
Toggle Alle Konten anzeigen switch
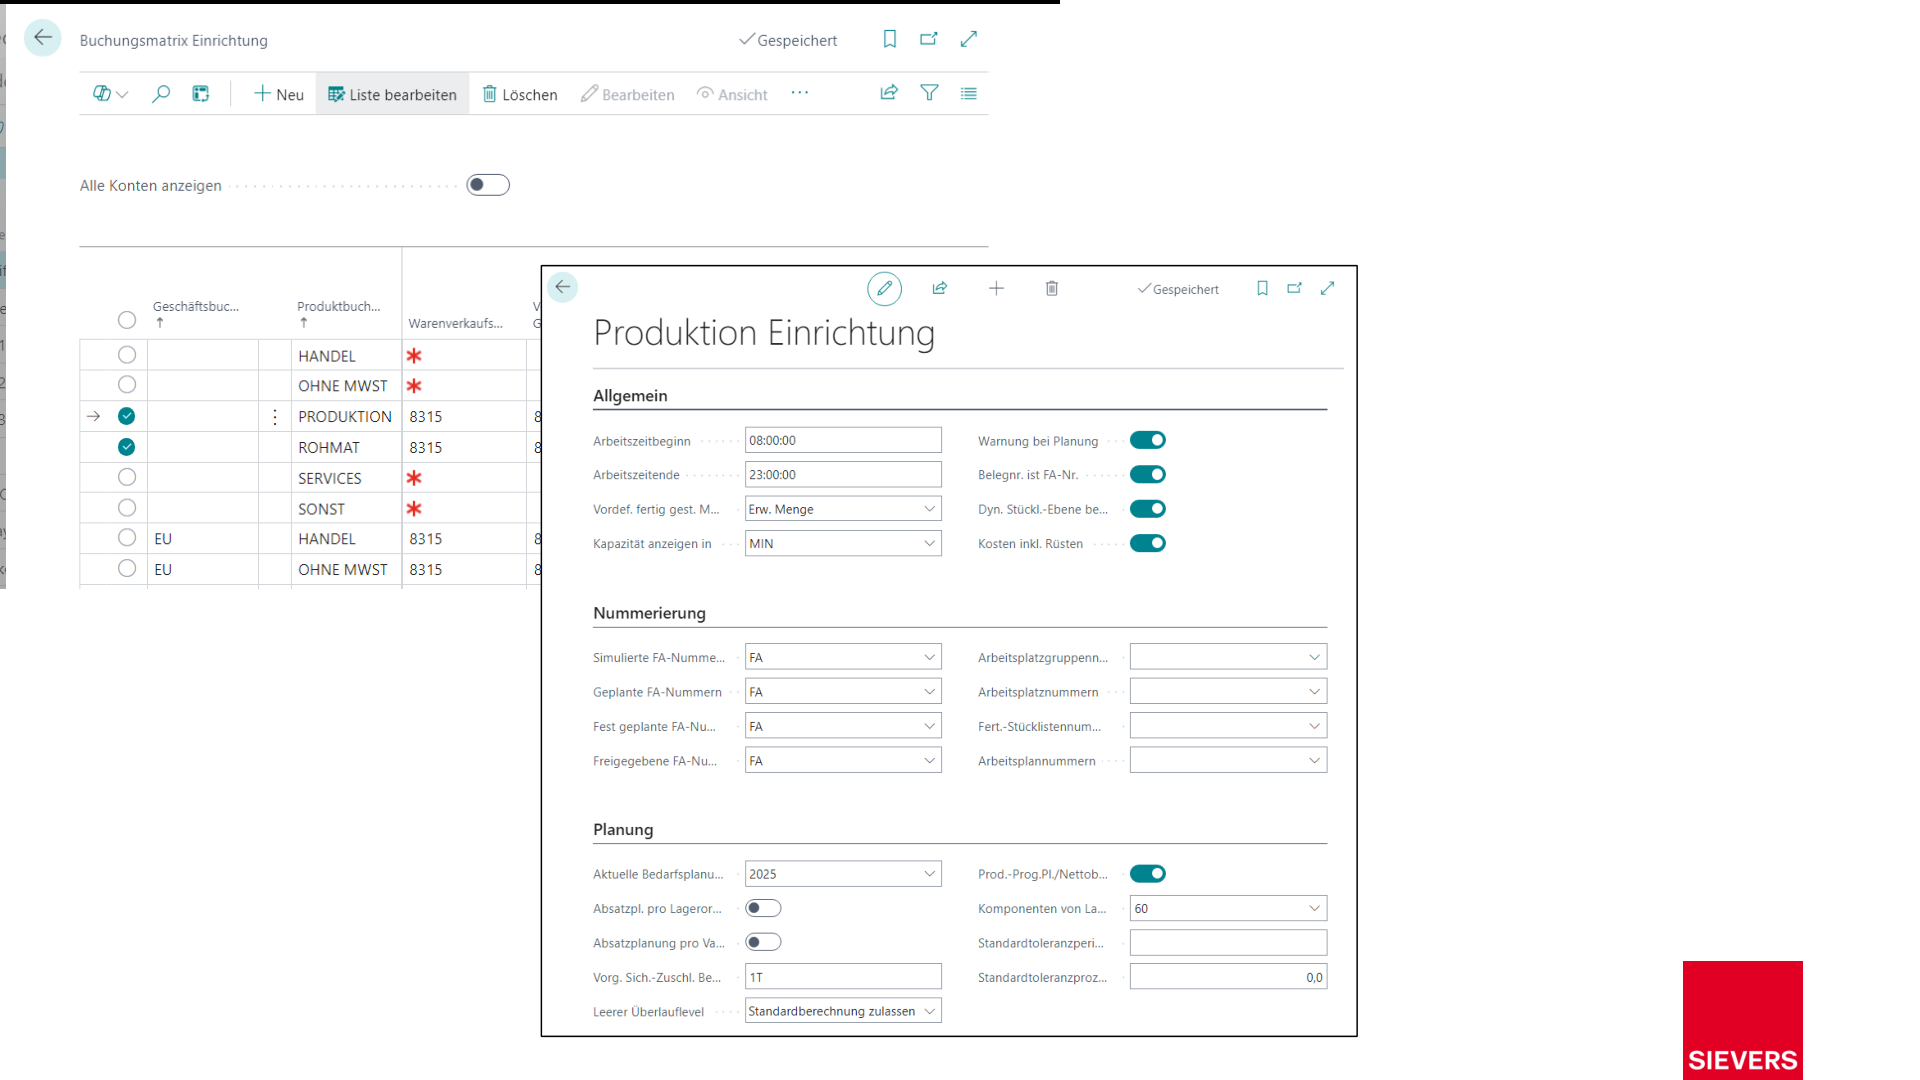(x=488, y=185)
